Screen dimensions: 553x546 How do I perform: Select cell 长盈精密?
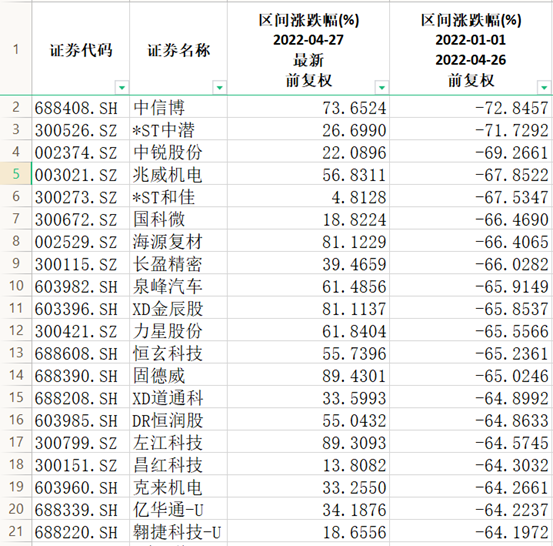[x=178, y=263]
